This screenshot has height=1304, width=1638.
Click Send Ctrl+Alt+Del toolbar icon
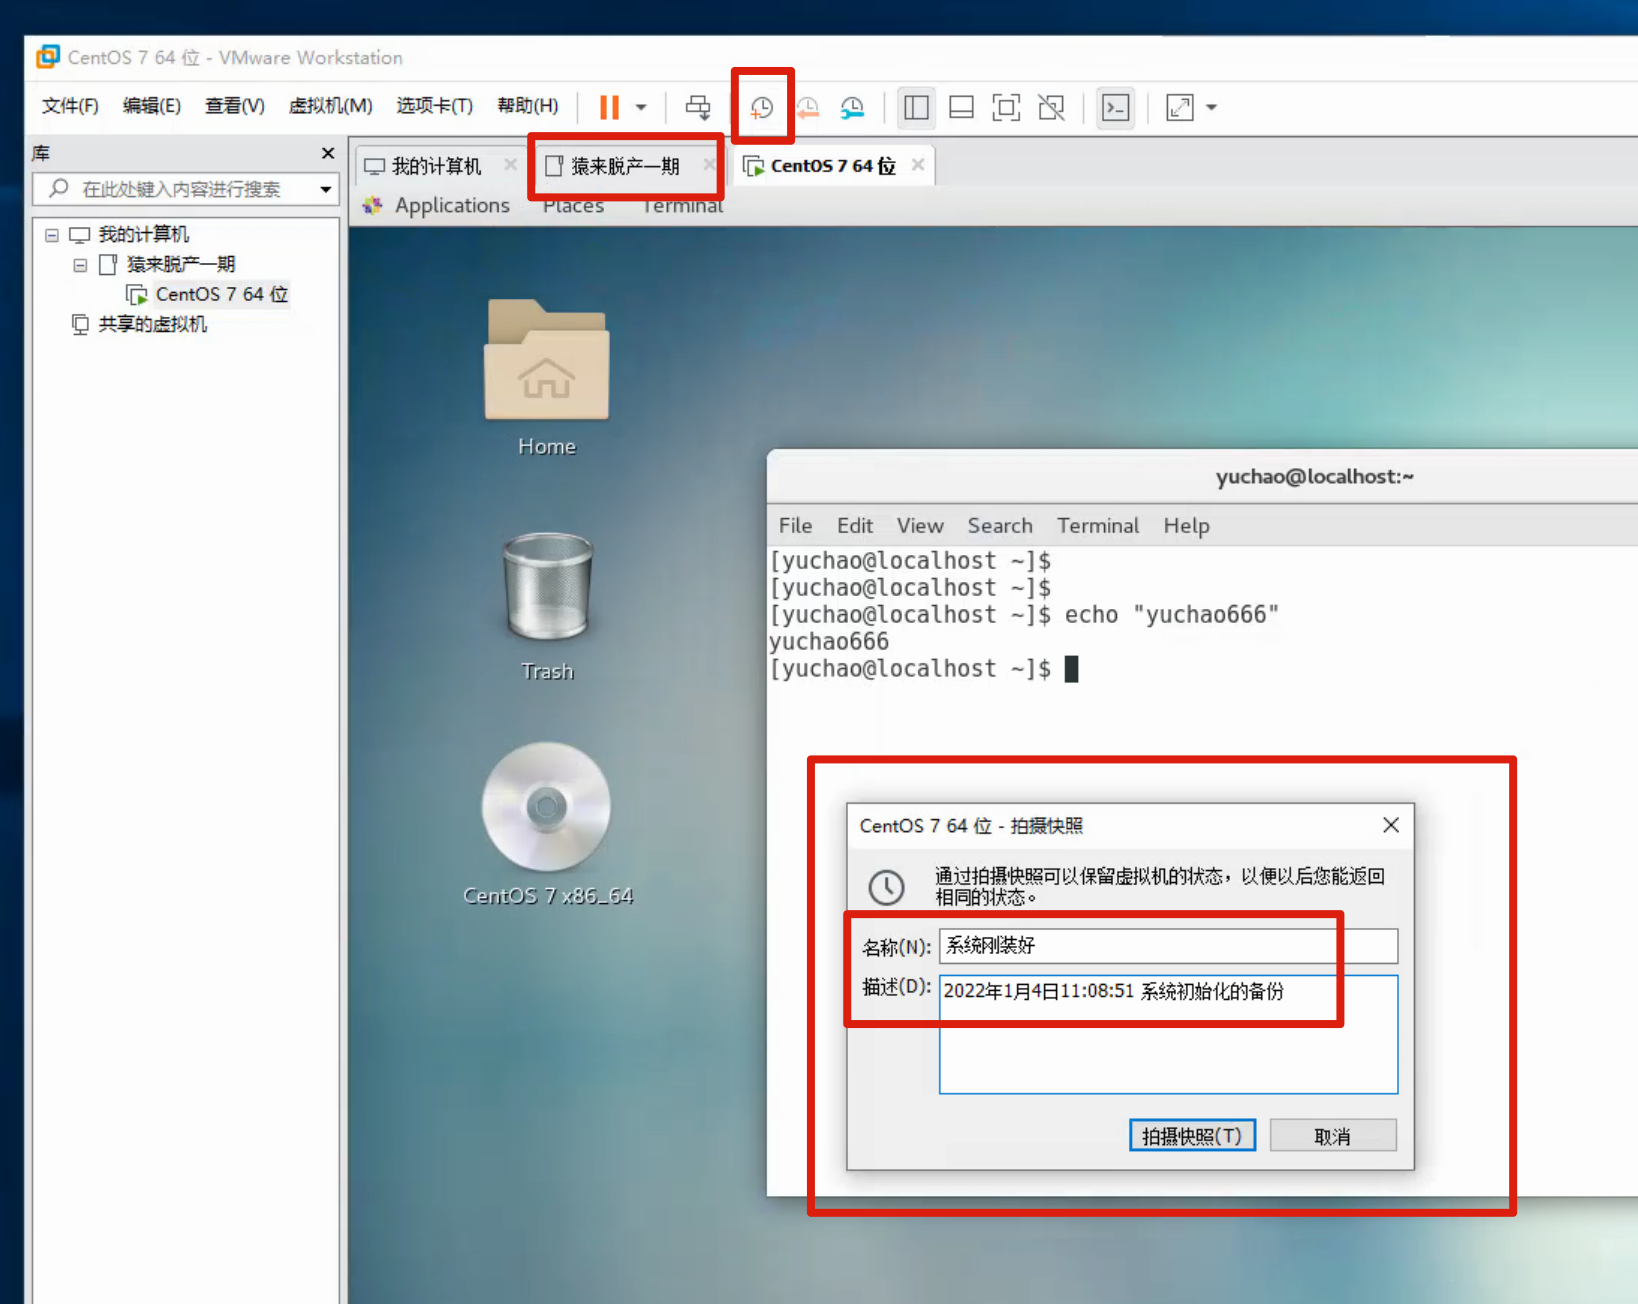tap(698, 107)
